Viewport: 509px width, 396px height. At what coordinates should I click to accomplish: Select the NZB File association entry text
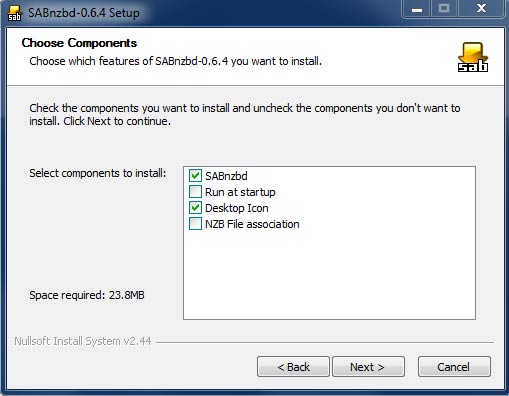(x=252, y=224)
